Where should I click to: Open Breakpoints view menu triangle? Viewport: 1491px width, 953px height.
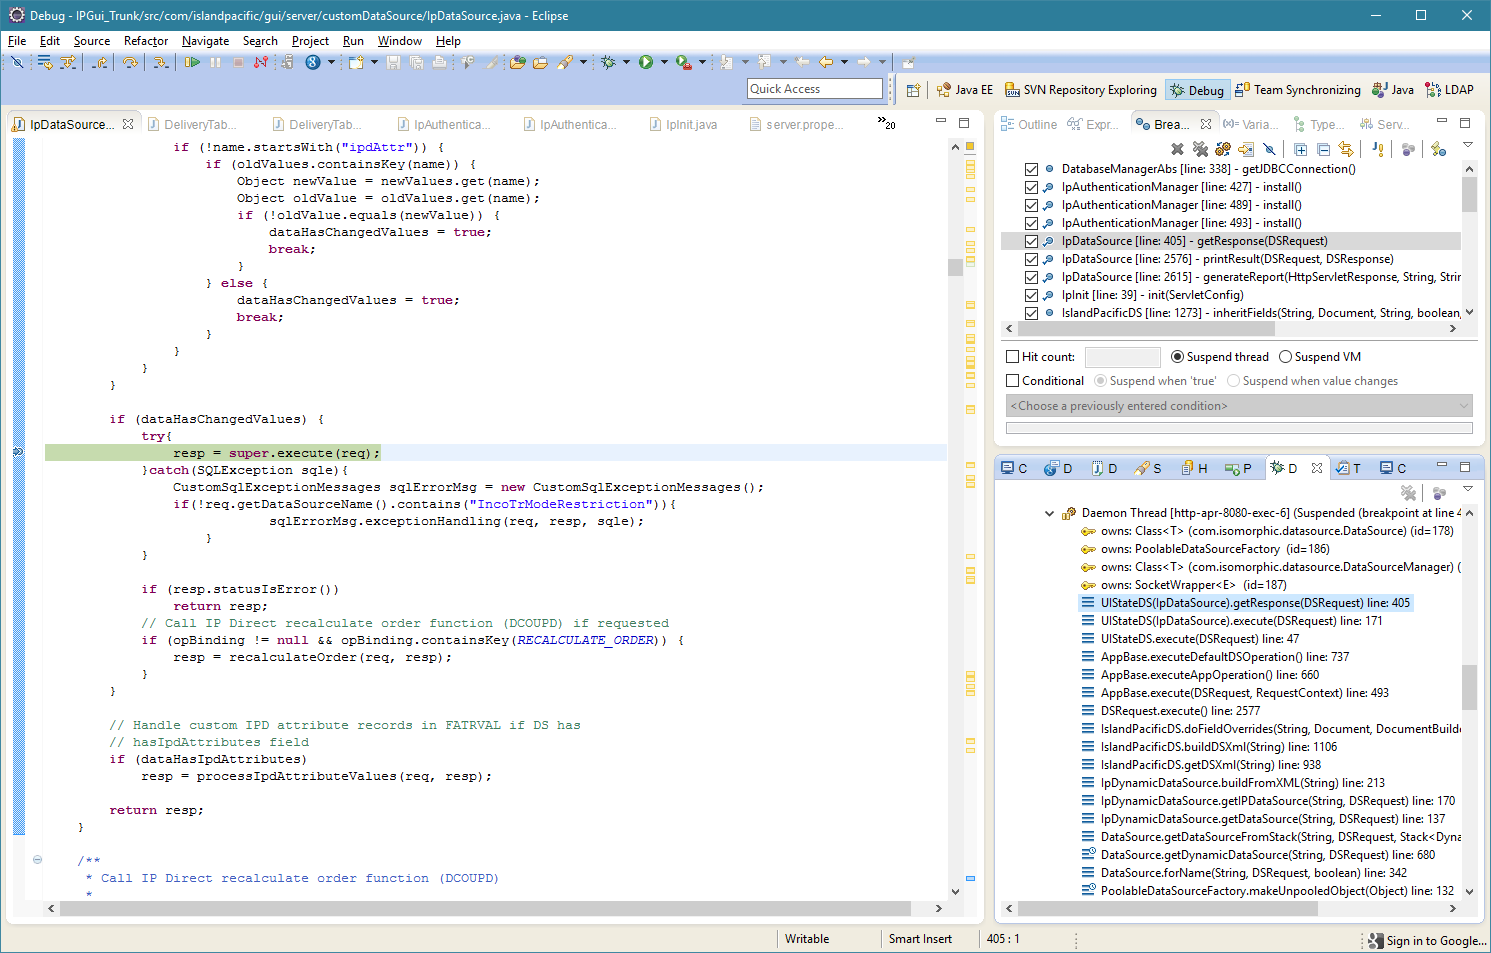(1468, 145)
